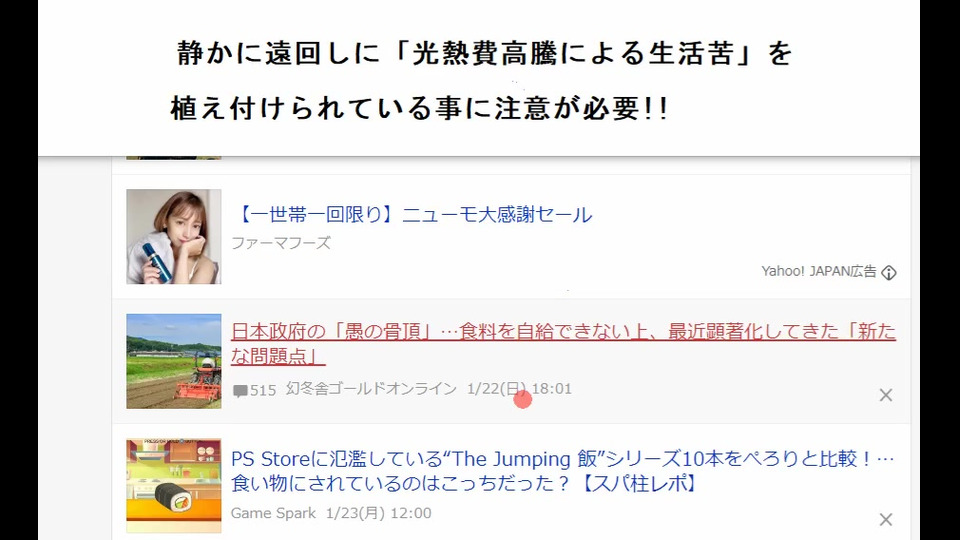The width and height of the screenshot is (960, 540).
Task: Click the comment bubble icon beside 515
Action: tap(240, 391)
